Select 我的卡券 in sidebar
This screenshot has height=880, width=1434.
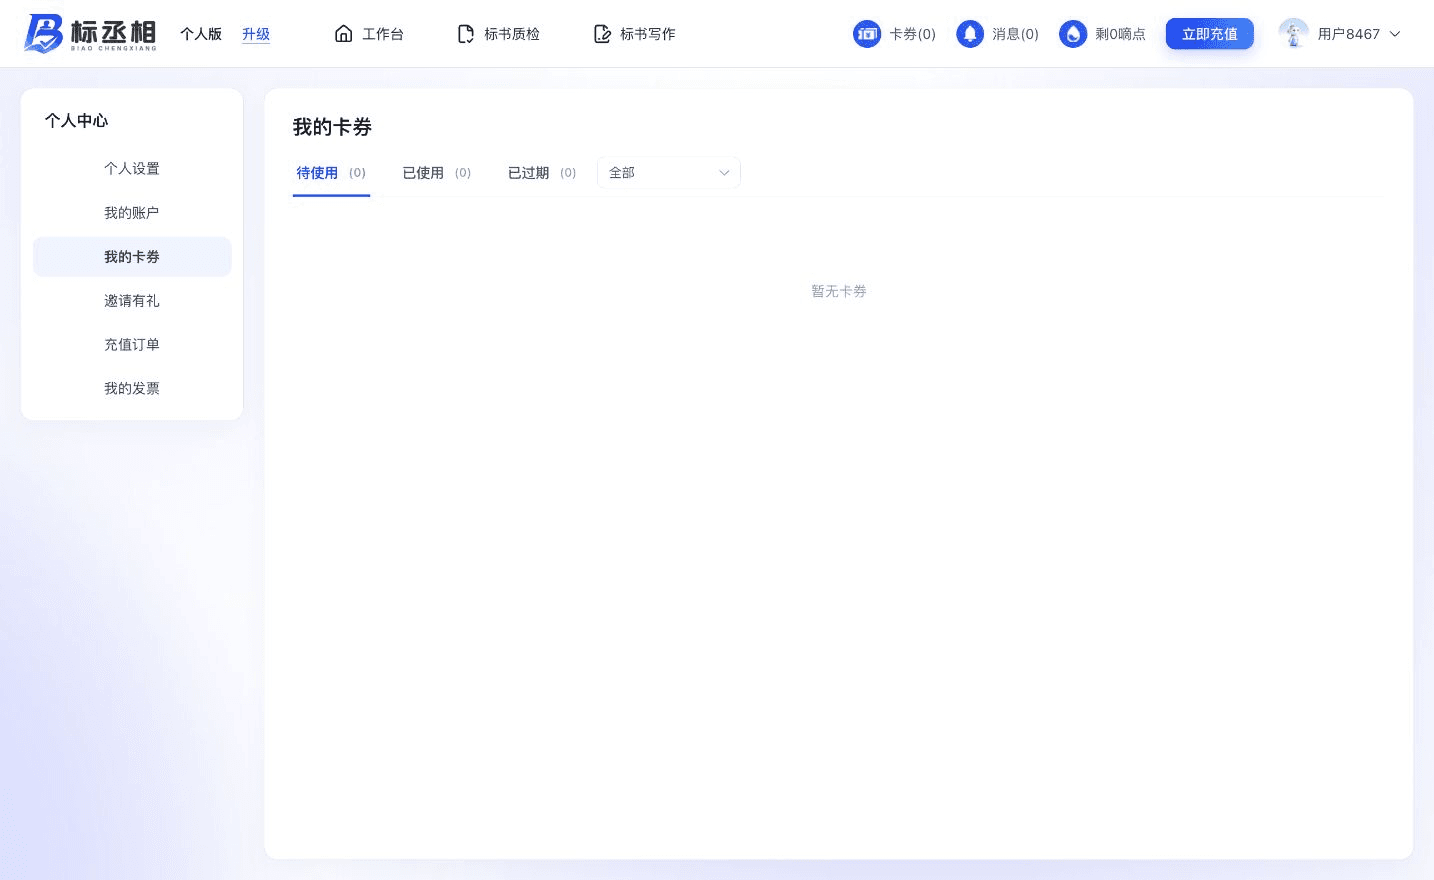tap(132, 257)
